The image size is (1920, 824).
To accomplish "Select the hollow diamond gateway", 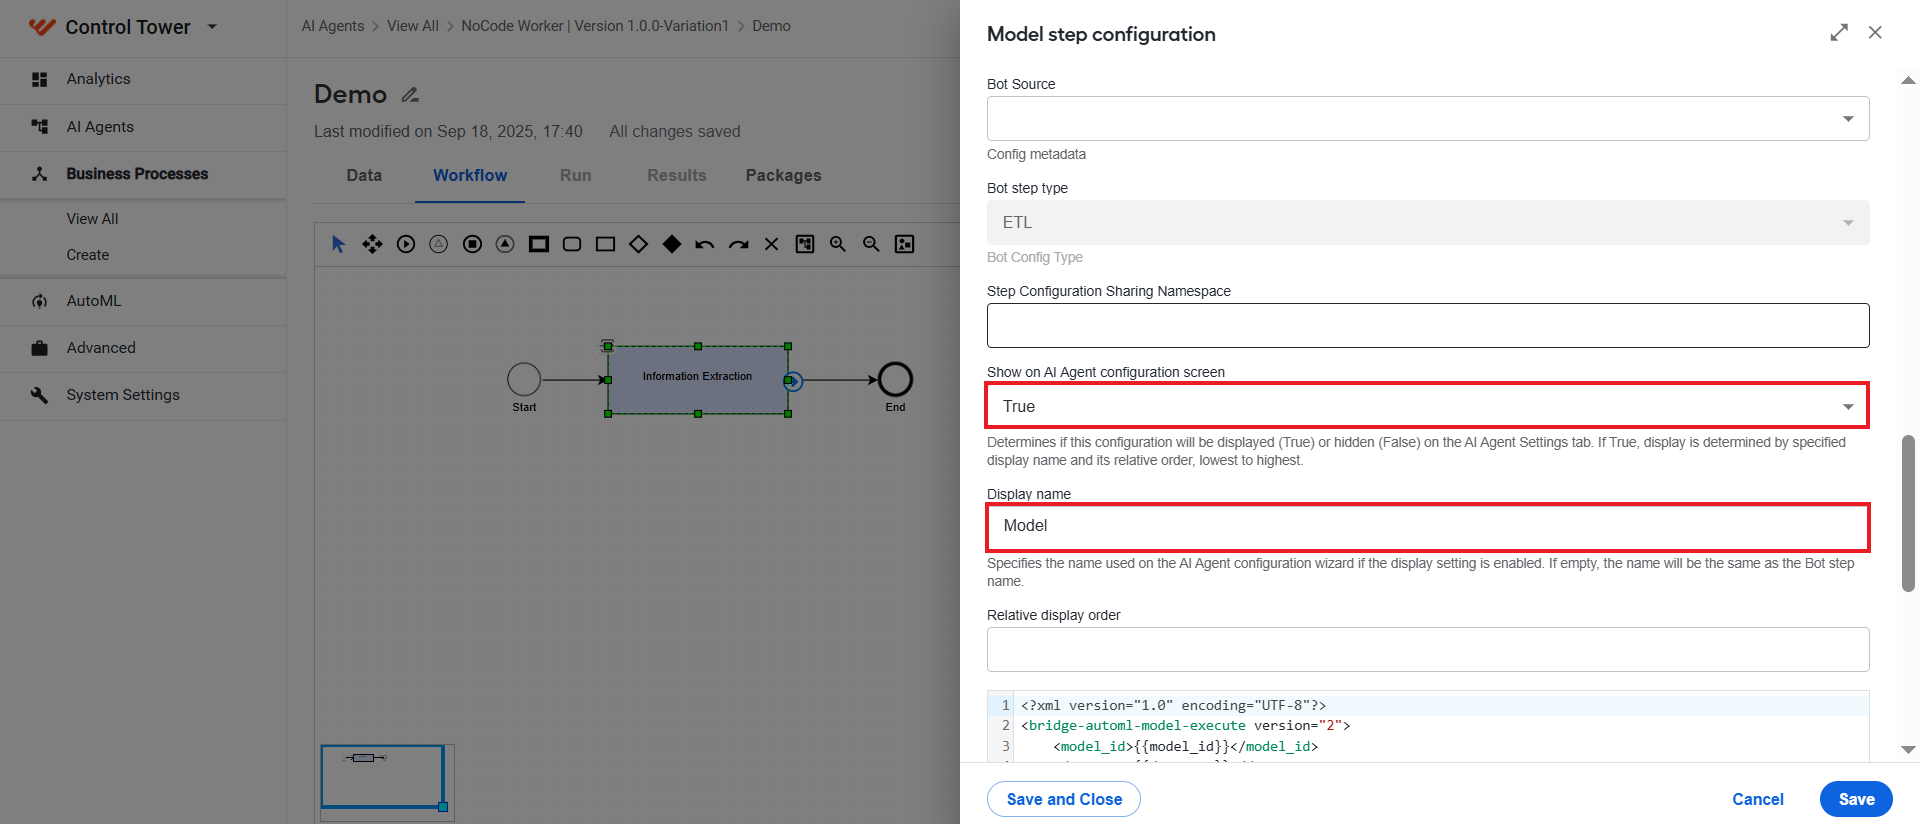I will (638, 244).
